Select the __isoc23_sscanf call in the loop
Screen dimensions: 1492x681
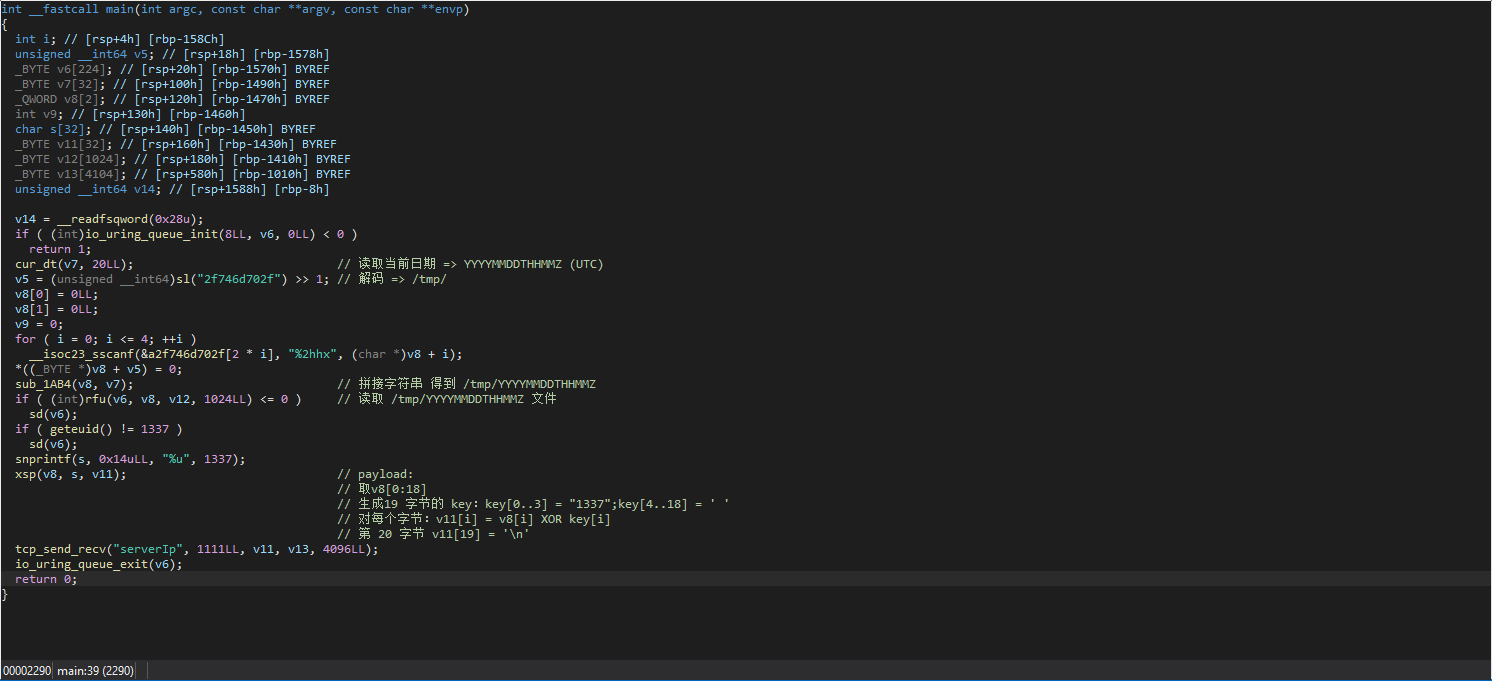[x=78, y=354]
